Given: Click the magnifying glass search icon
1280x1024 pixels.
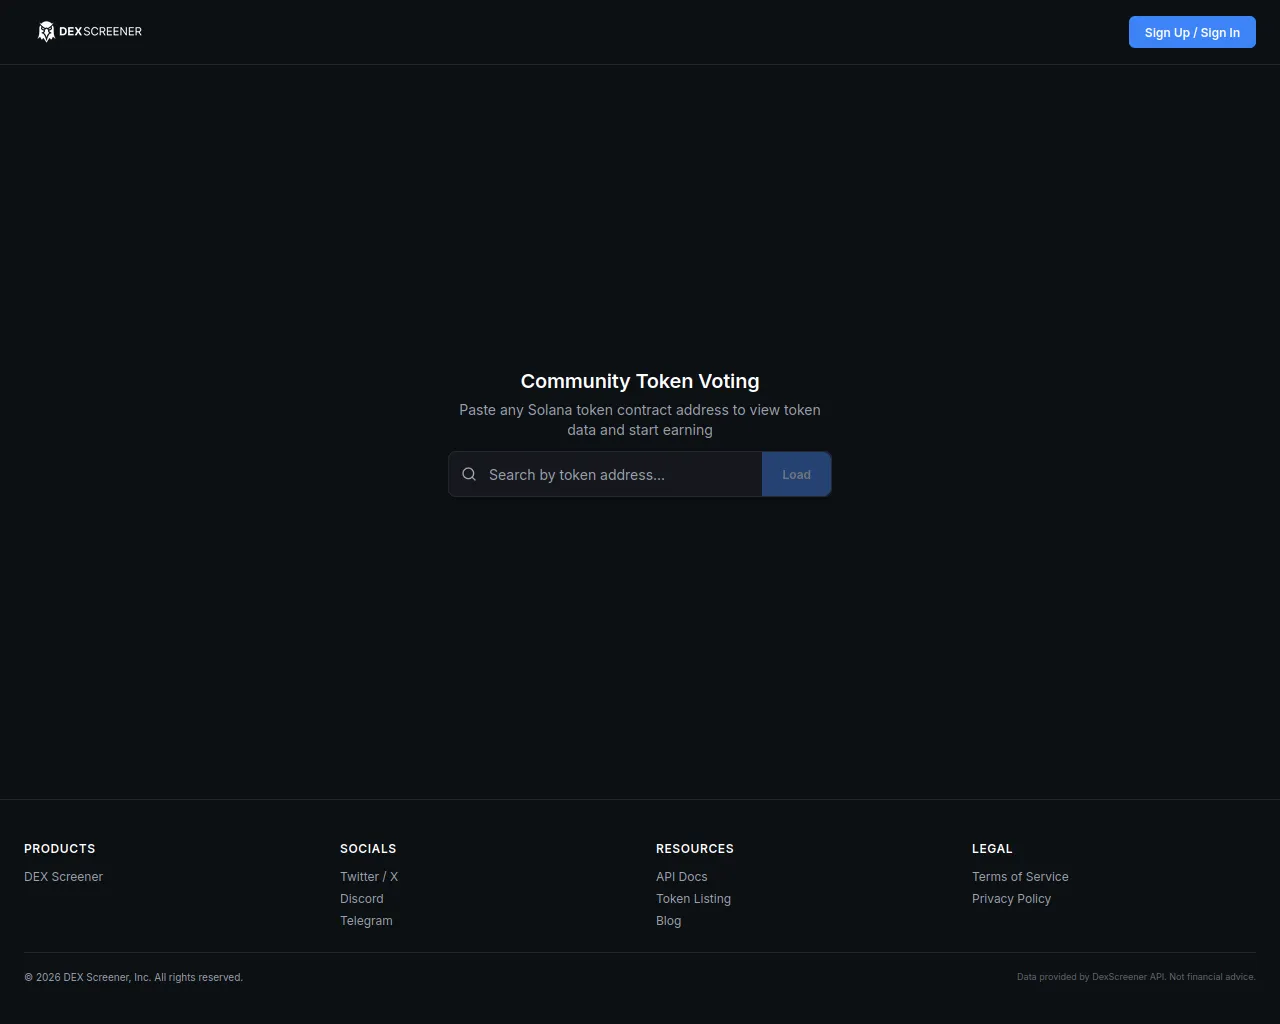Looking at the screenshot, I should point(469,474).
